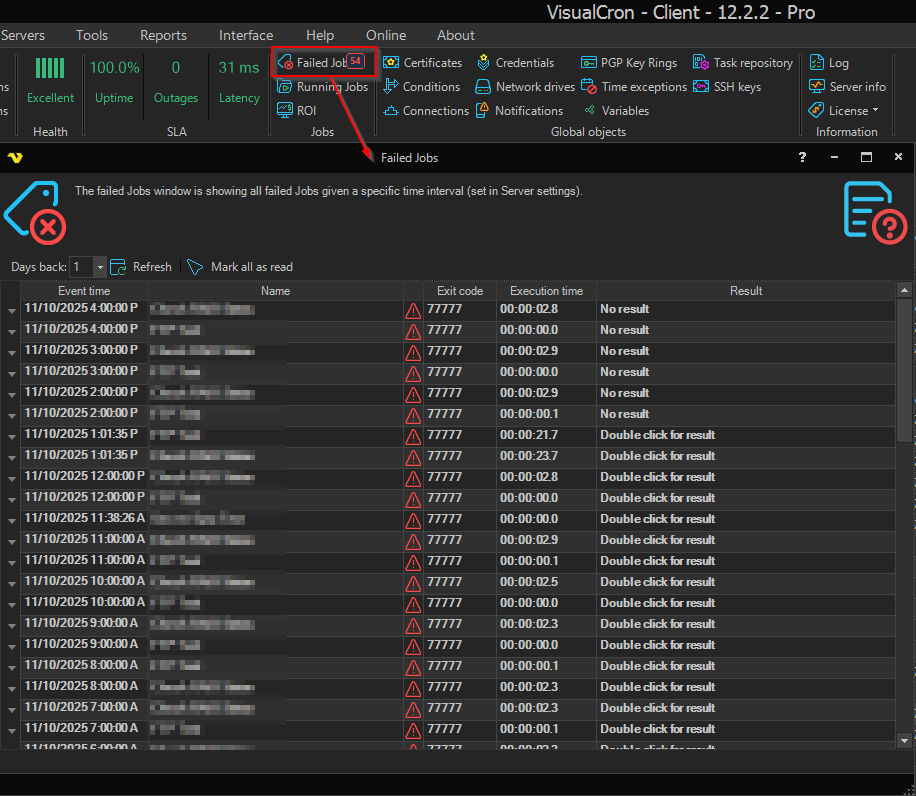Image resolution: width=916 pixels, height=796 pixels.
Task: Open the Reports menu
Action: (x=163, y=35)
